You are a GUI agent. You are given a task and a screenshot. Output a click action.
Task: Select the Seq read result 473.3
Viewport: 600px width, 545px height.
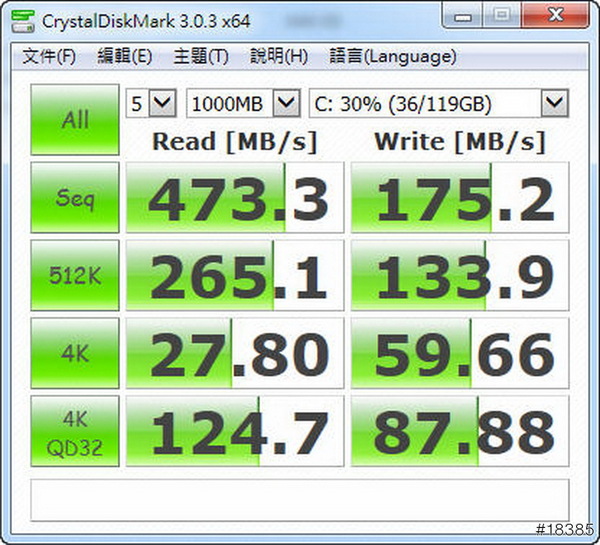click(x=235, y=197)
